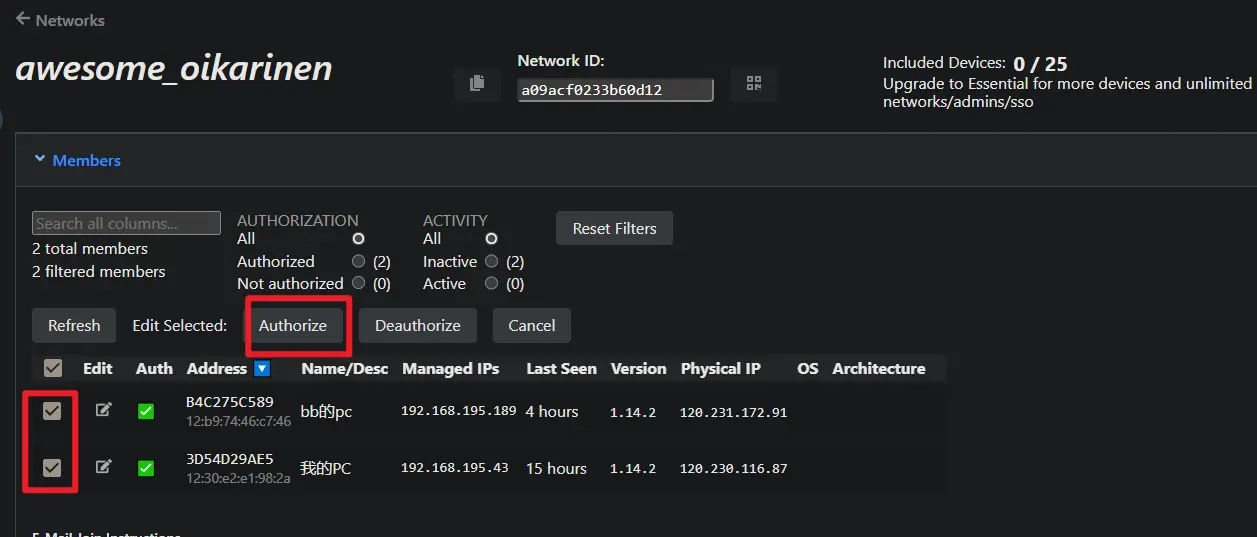
Task: Copy the Network ID with copy icon
Action: 477,84
